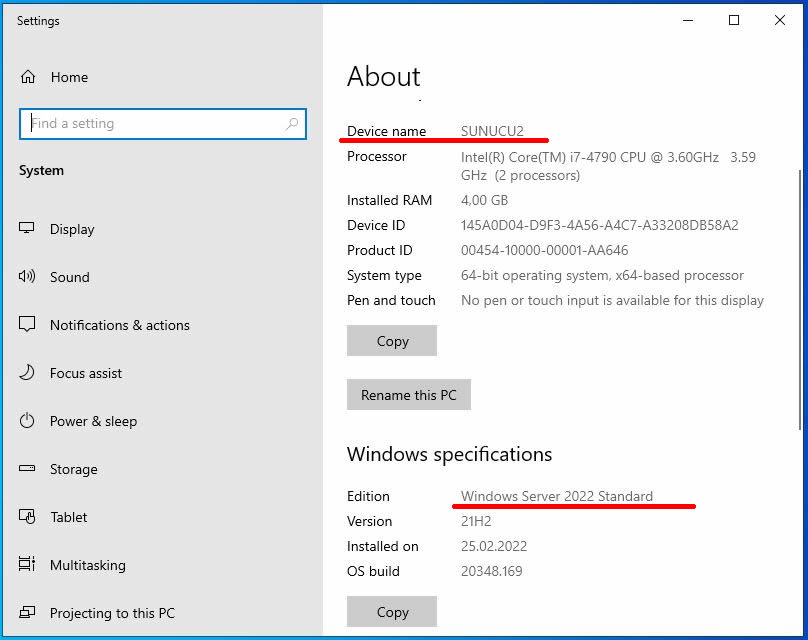This screenshot has width=808, height=640.
Task: Click the edition text Windows Server 2022 Standard
Action: coord(557,496)
